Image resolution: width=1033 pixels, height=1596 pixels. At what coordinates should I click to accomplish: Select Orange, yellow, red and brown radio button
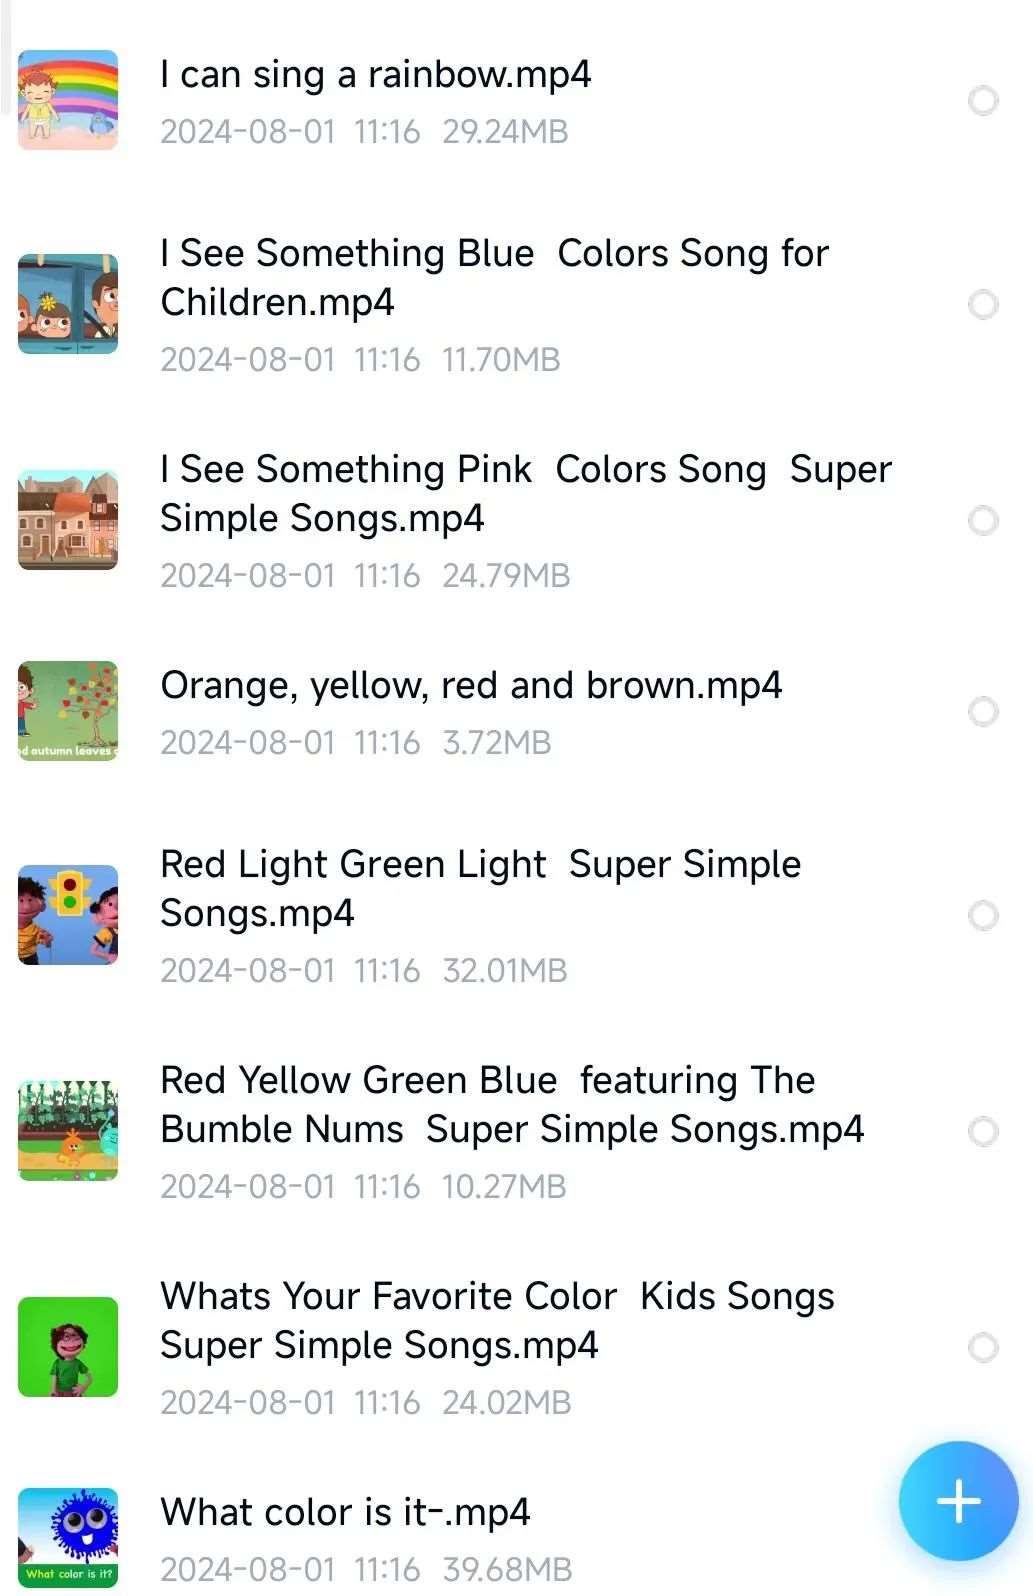tap(983, 711)
